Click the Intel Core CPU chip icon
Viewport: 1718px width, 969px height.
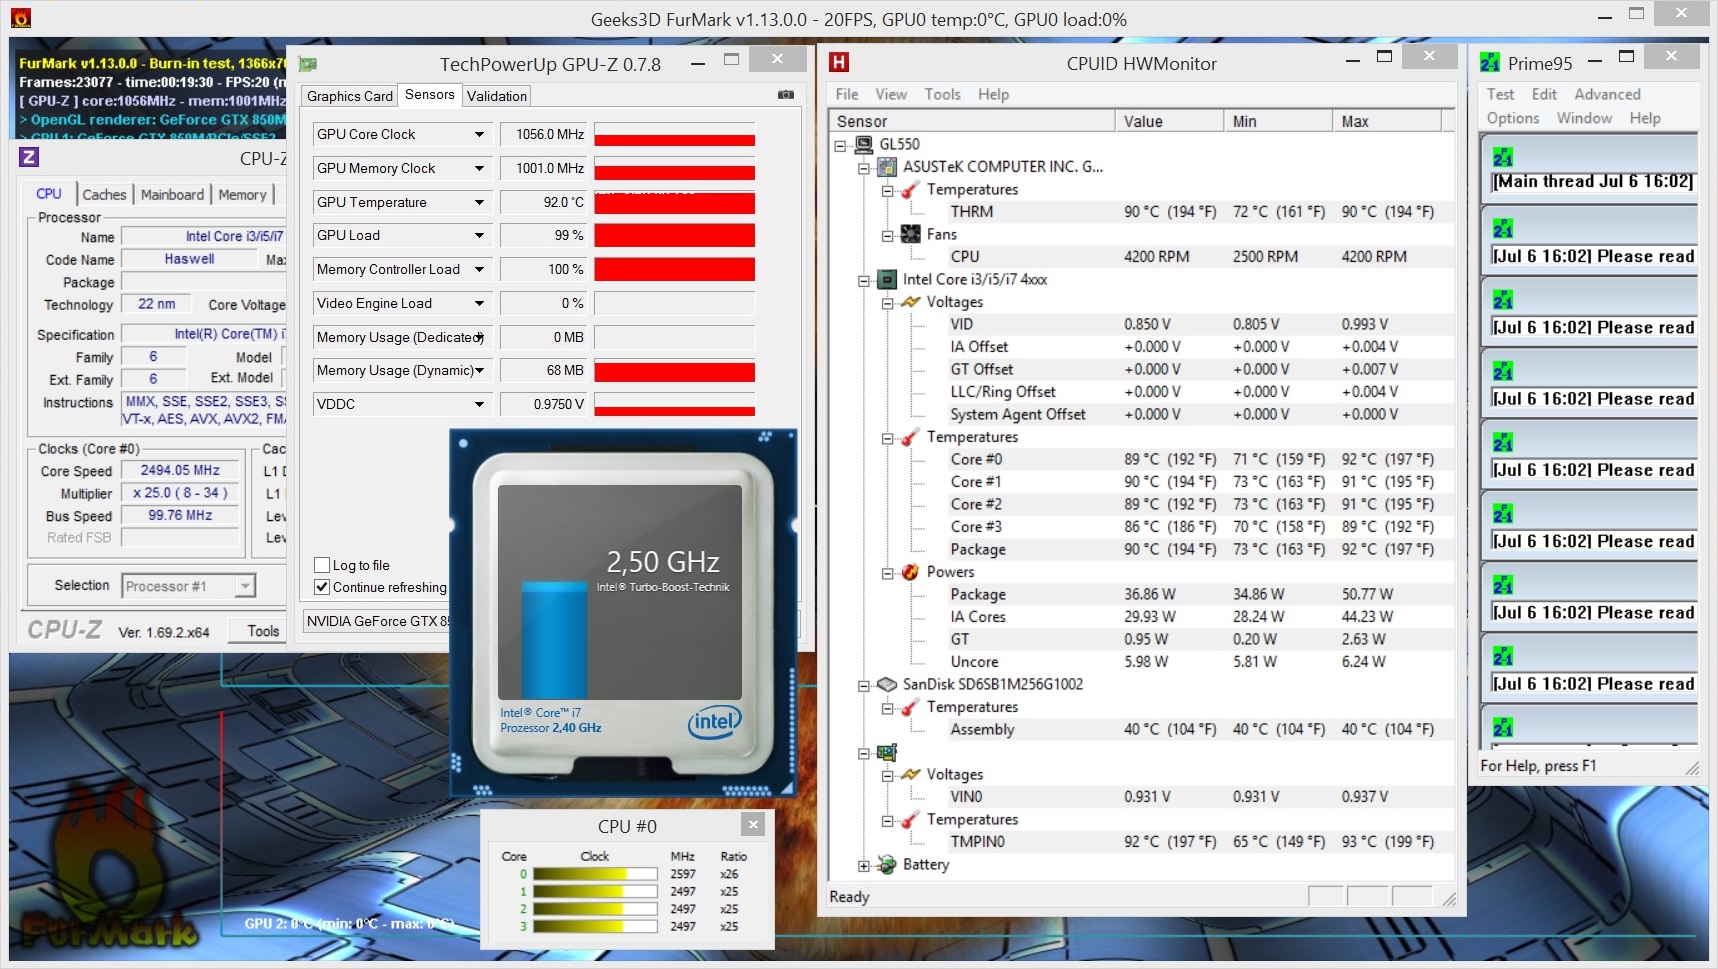pyautogui.click(x=887, y=279)
